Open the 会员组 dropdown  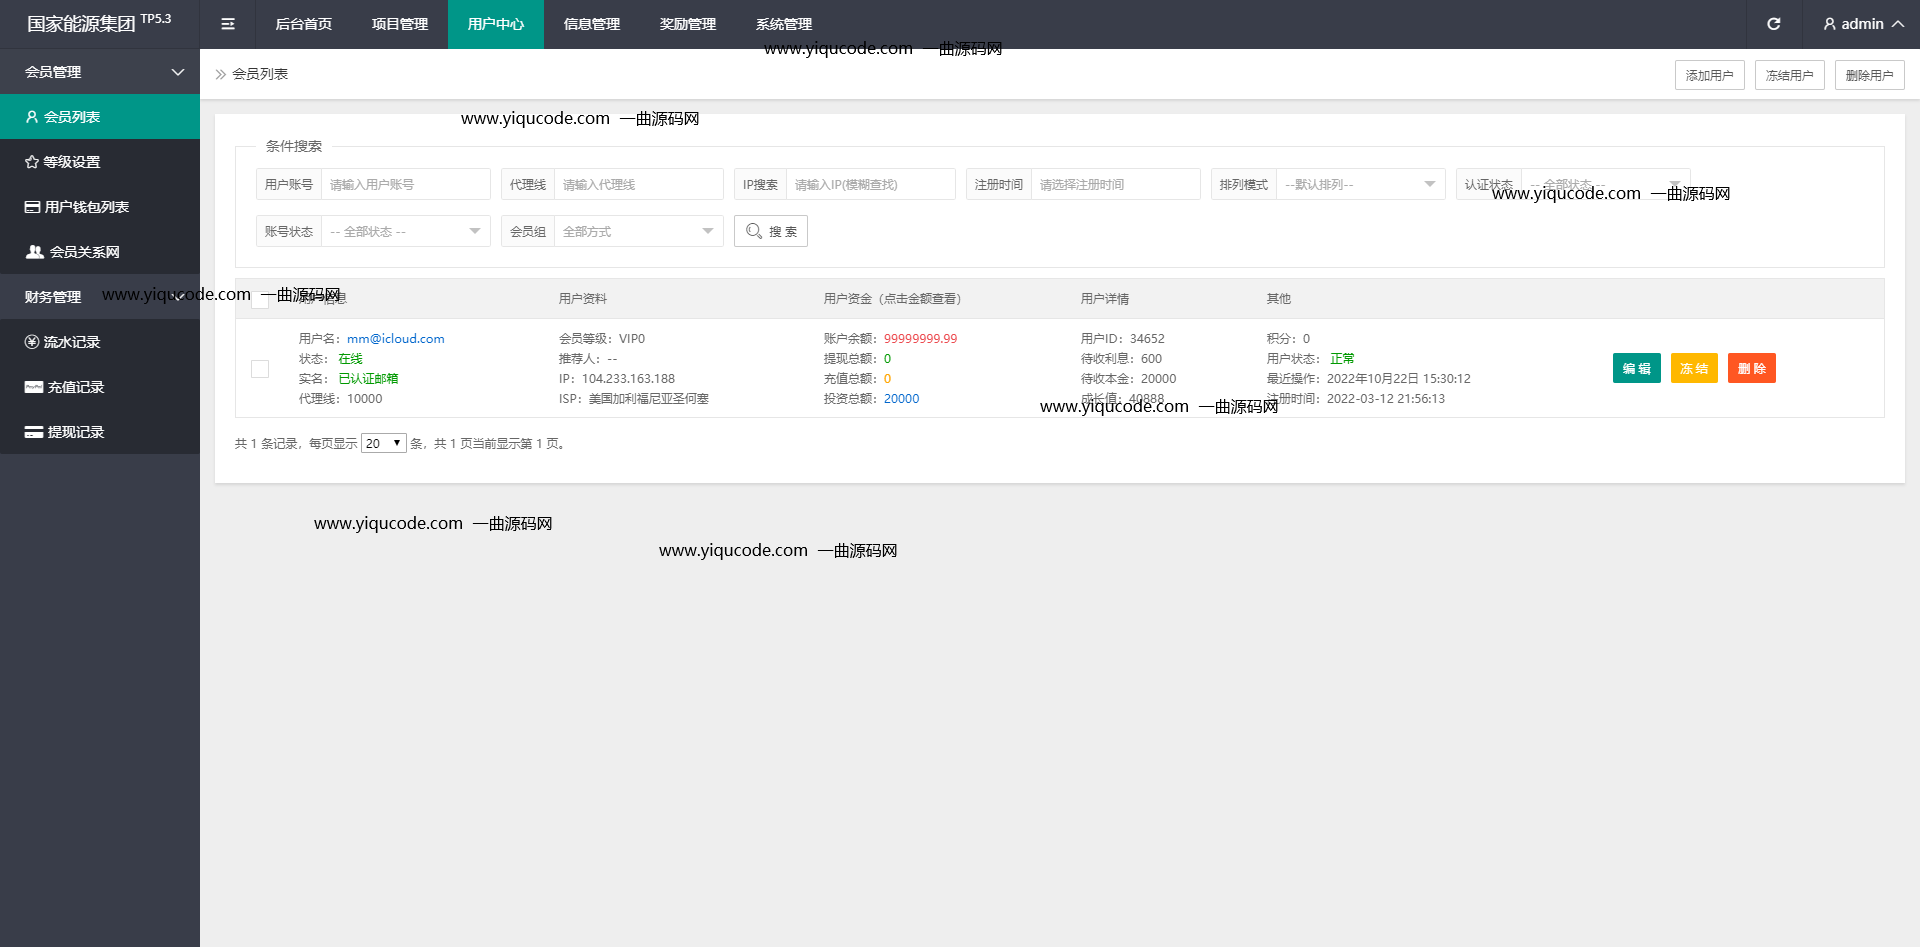[637, 232]
